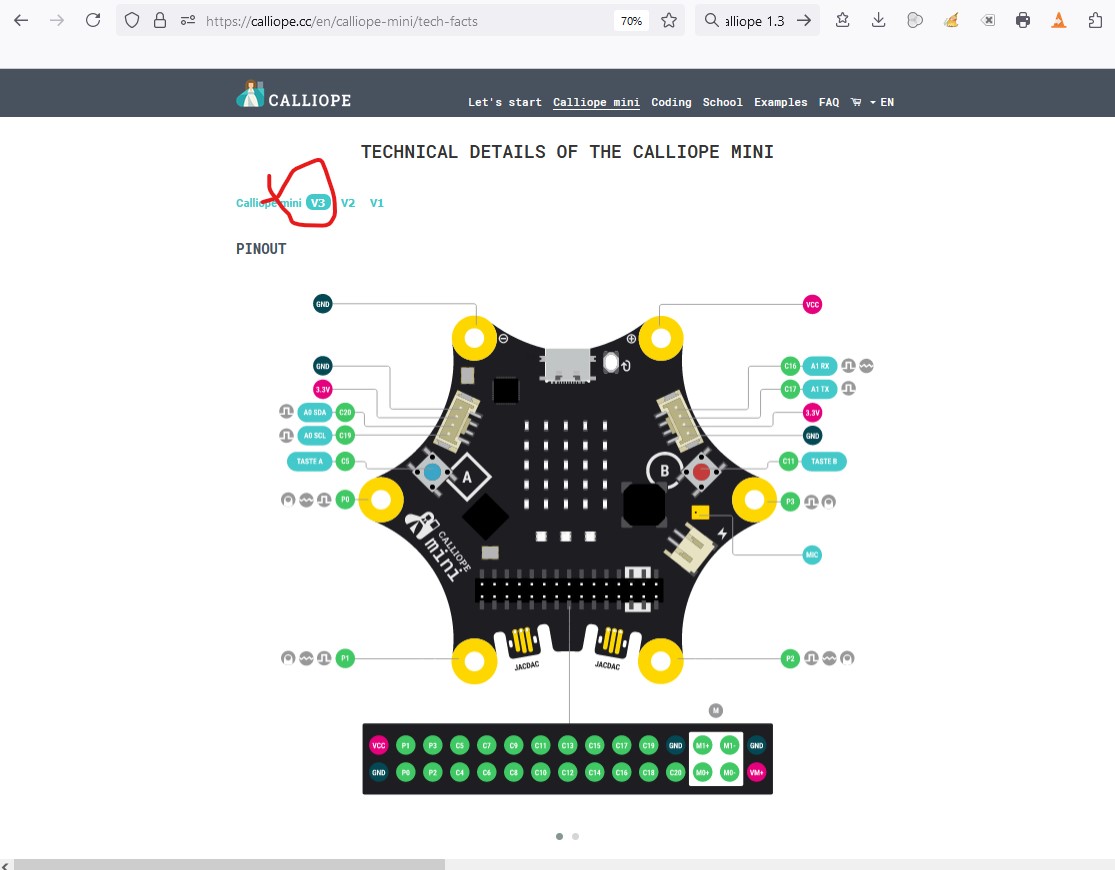Open the shopping cart icon
The width and height of the screenshot is (1115, 870).
pos(855,102)
